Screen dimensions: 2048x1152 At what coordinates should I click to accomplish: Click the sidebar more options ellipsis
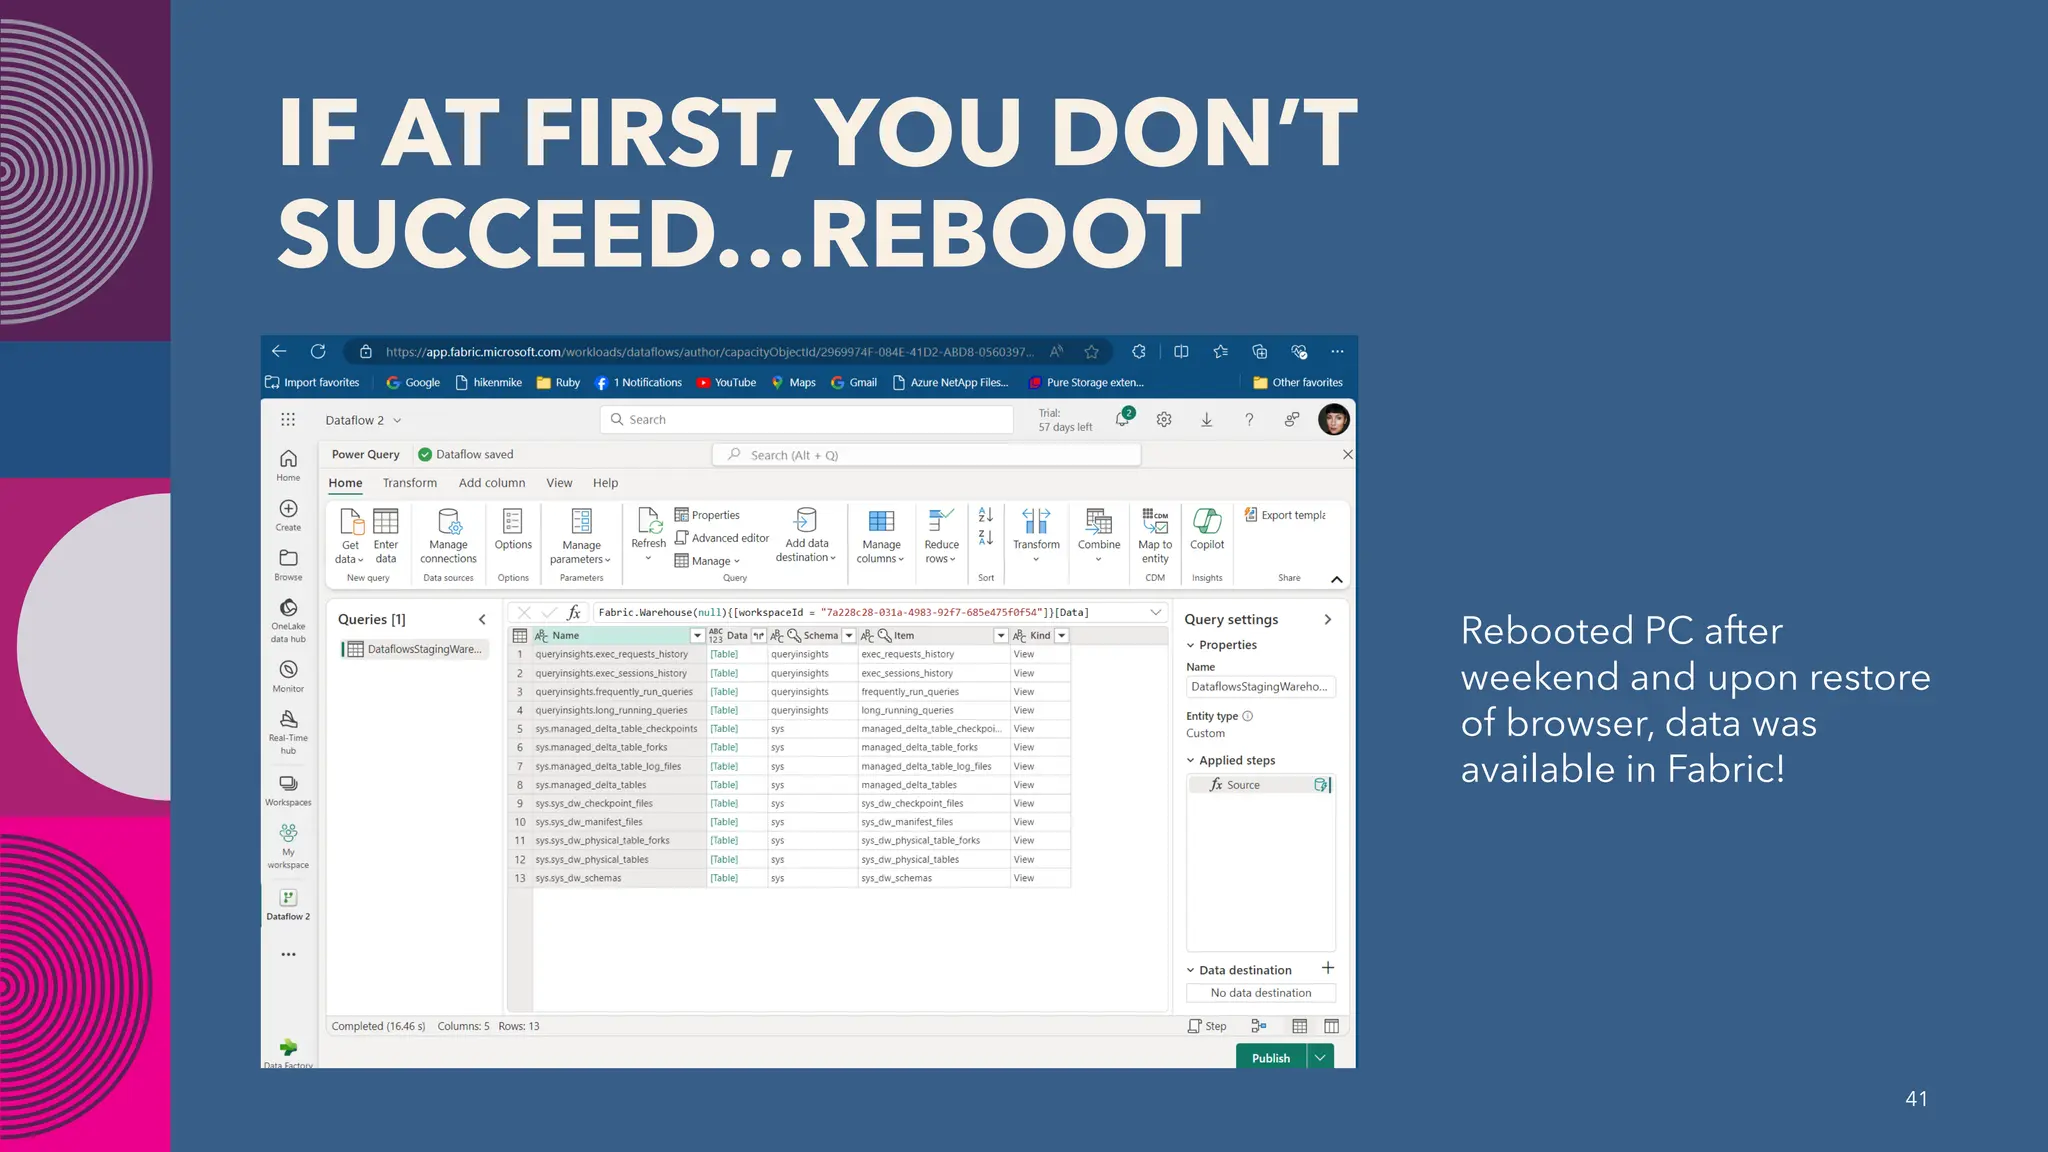tap(288, 954)
